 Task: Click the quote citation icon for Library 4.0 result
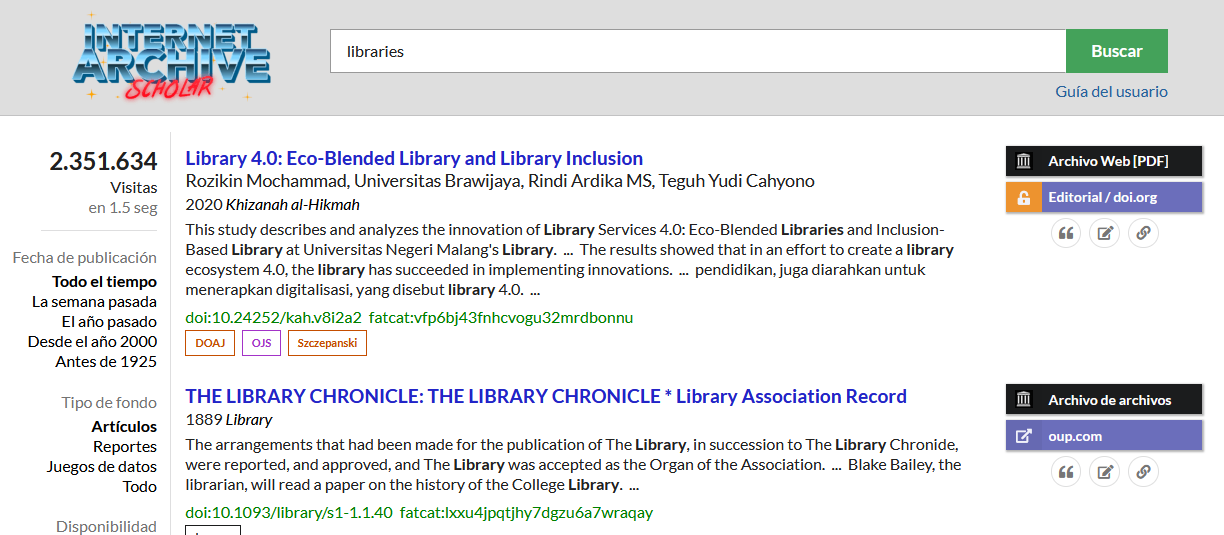coord(1066,233)
